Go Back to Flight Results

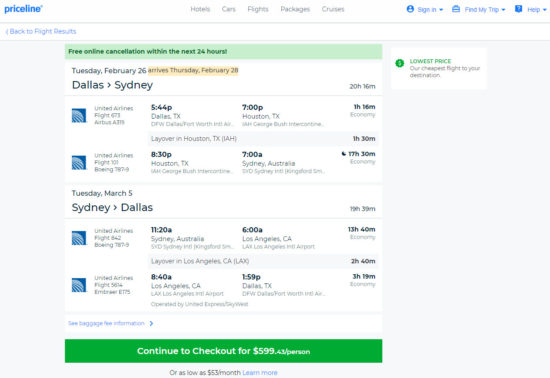(41, 31)
